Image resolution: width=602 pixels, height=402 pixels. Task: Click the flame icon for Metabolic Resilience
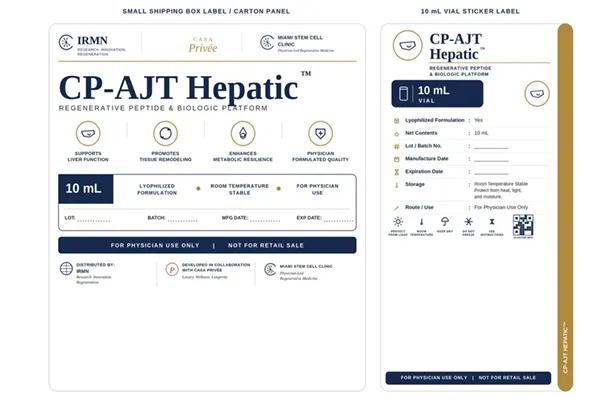tap(243, 133)
